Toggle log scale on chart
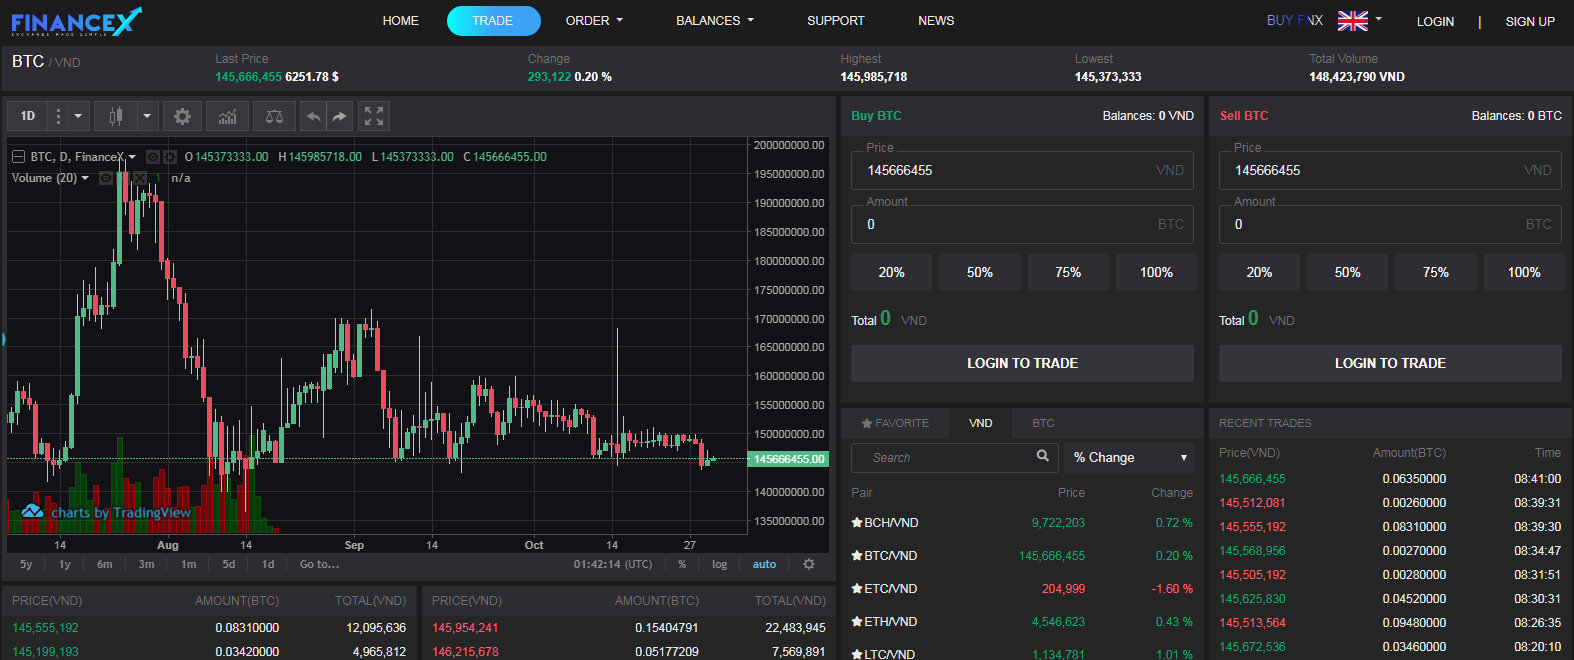Image resolution: width=1574 pixels, height=660 pixels. [x=719, y=564]
